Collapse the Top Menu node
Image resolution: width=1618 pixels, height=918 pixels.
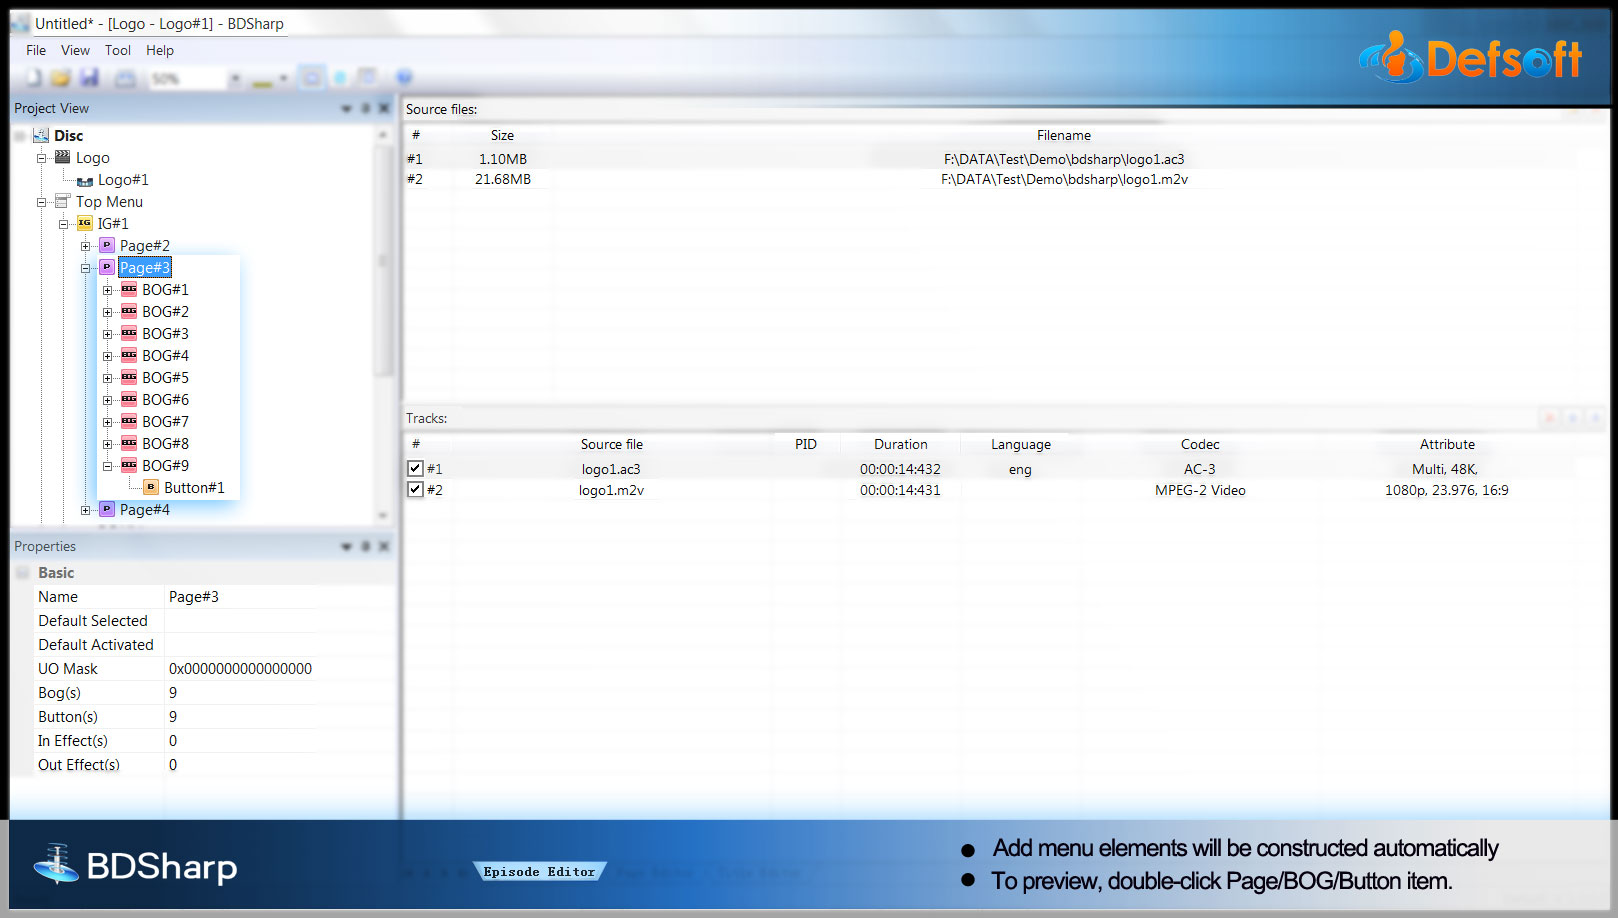(x=41, y=202)
